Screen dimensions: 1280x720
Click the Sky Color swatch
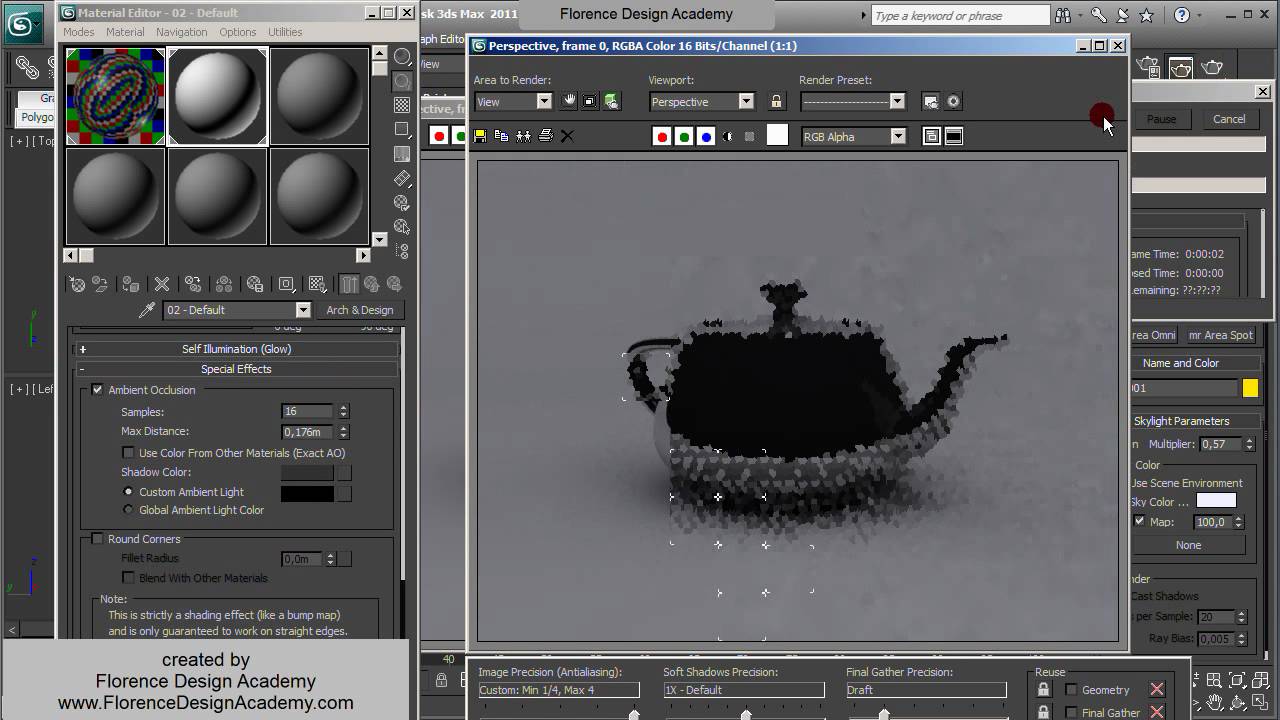(x=1216, y=501)
